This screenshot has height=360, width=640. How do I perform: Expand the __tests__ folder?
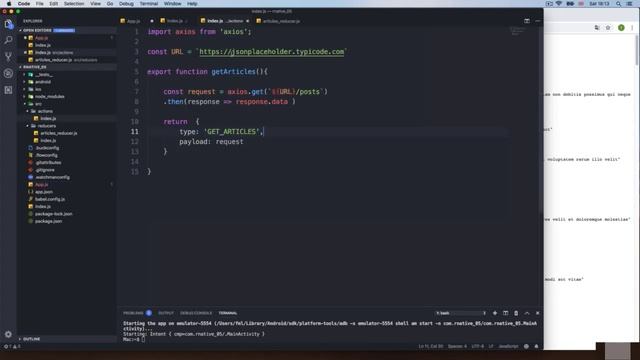tap(43, 75)
